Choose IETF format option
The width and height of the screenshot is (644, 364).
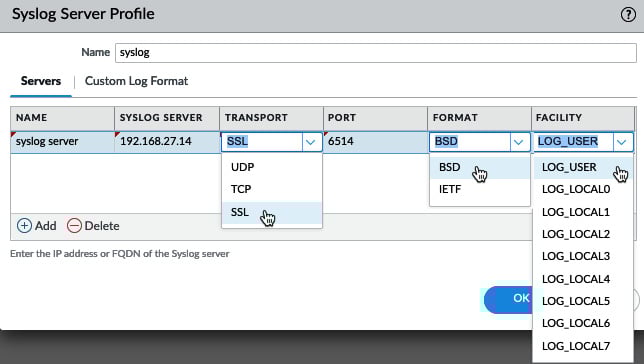pyautogui.click(x=480, y=189)
